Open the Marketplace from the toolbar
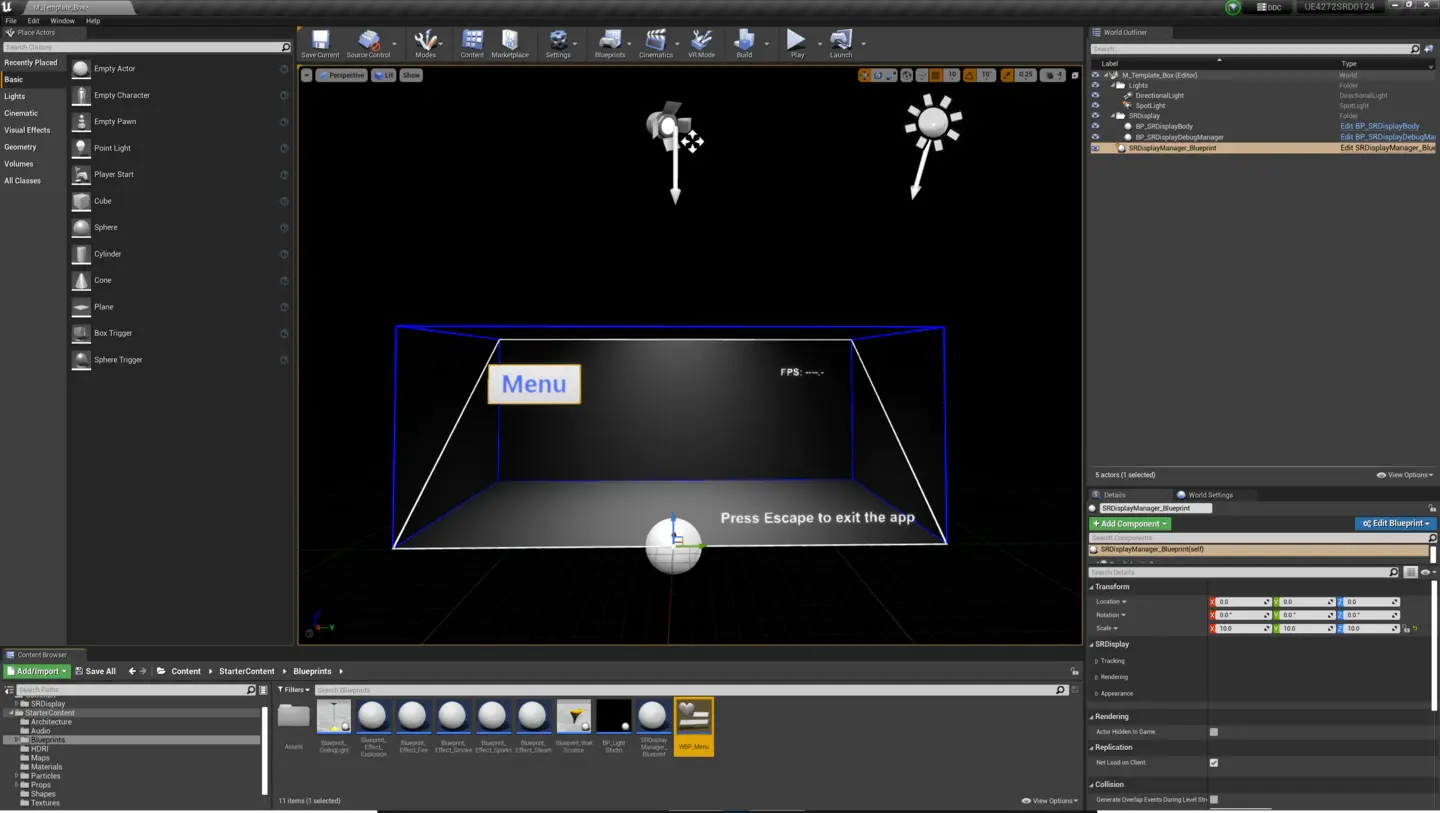1440x813 pixels. tap(510, 43)
